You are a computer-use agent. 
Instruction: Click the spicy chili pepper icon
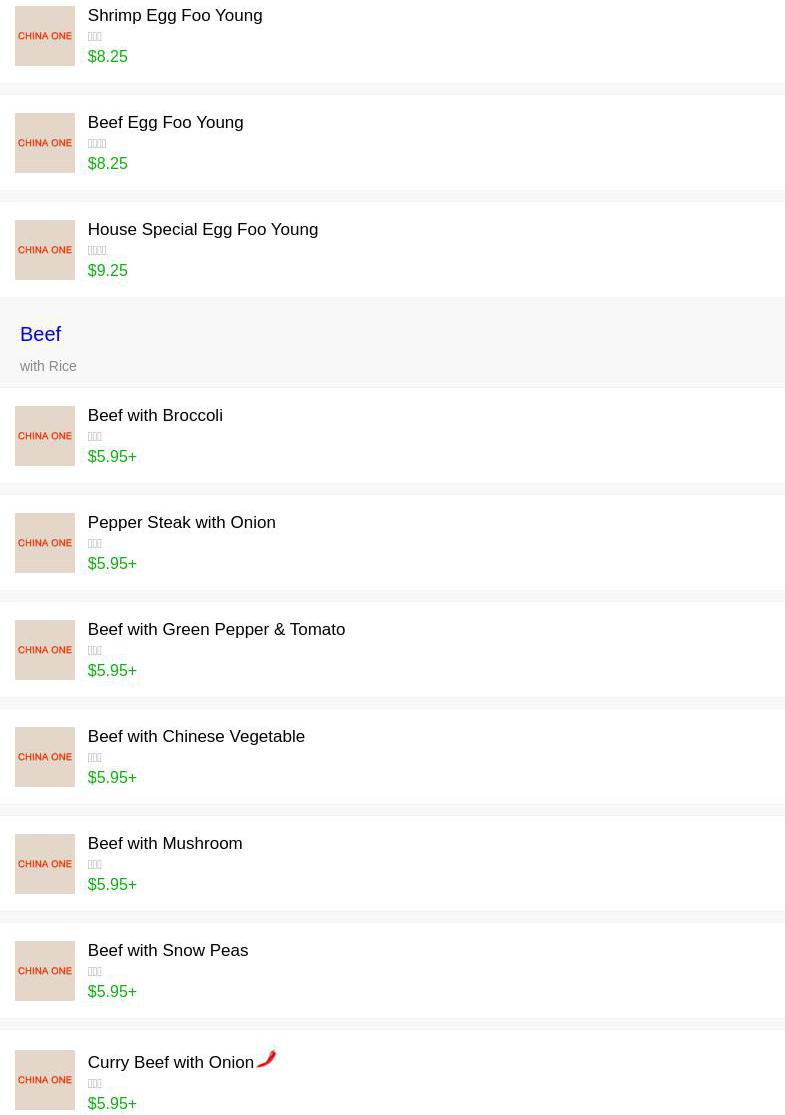266,1057
